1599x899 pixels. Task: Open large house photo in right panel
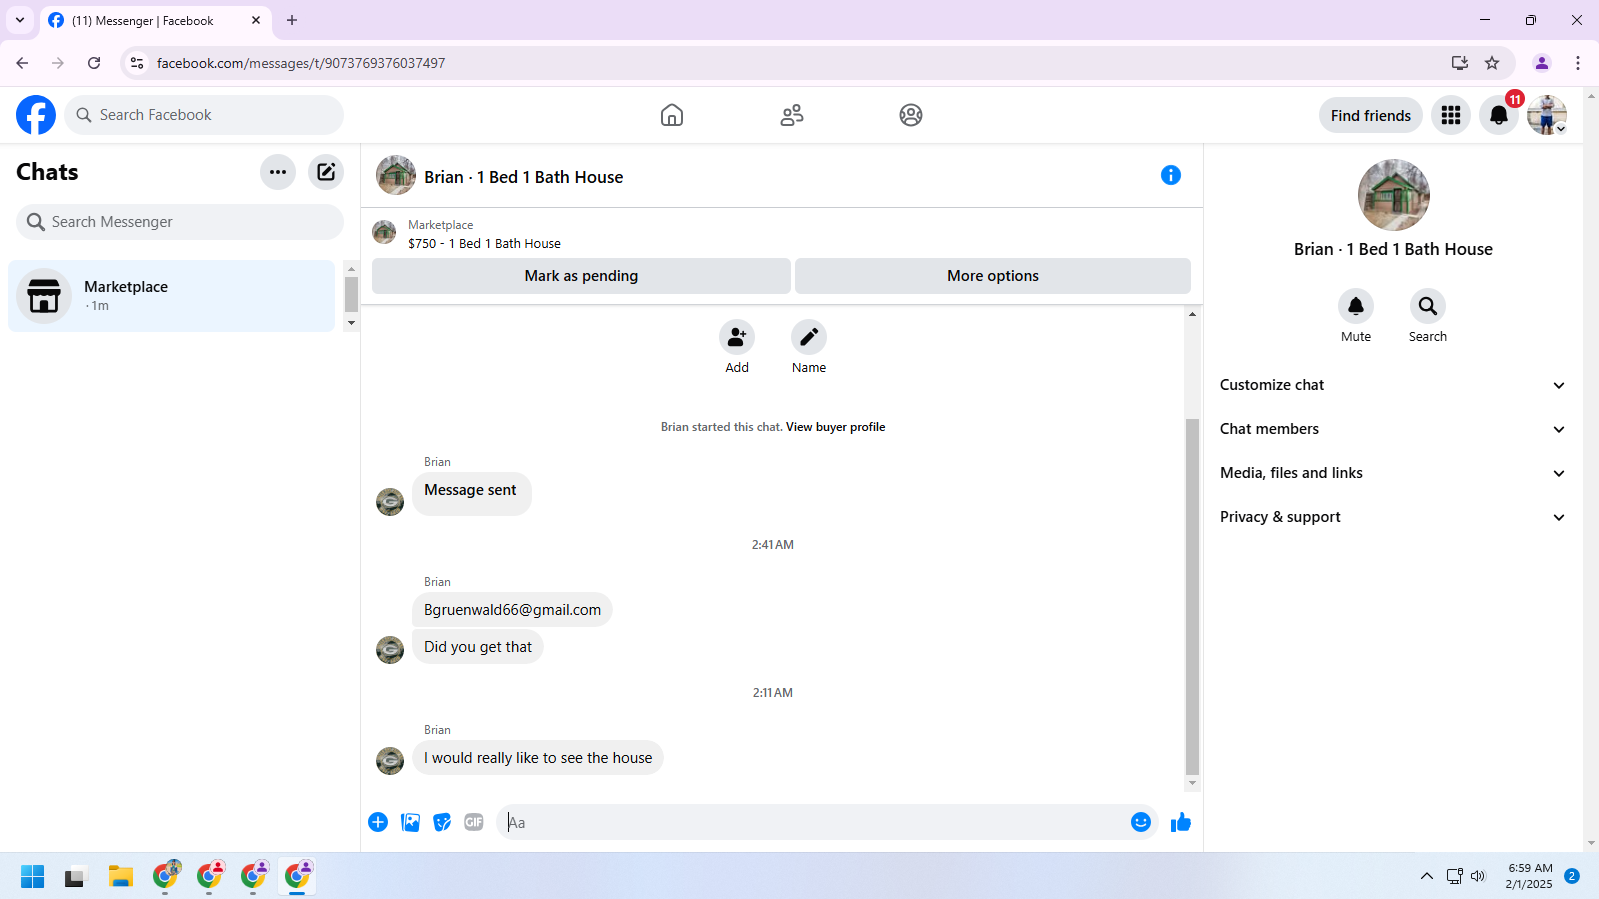[1393, 195]
